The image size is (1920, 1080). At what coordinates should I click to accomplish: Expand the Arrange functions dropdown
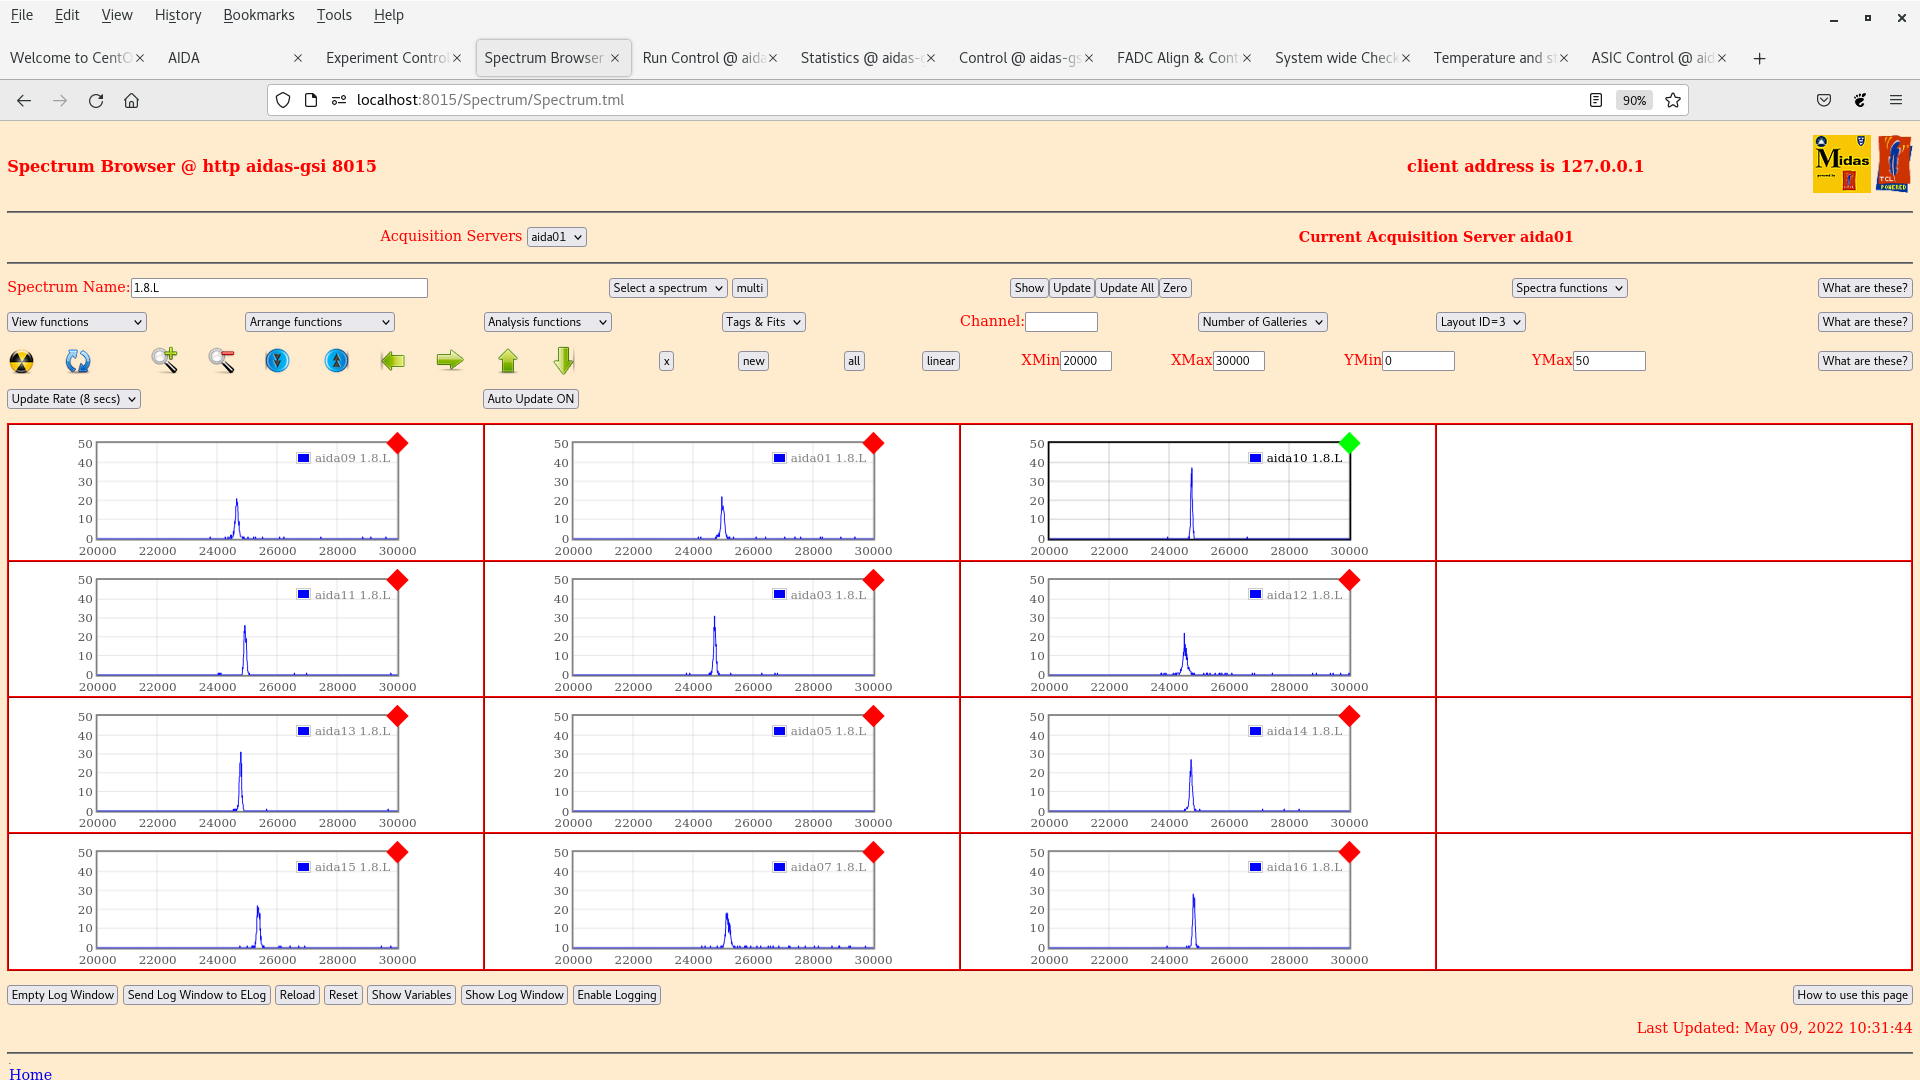pos(320,322)
